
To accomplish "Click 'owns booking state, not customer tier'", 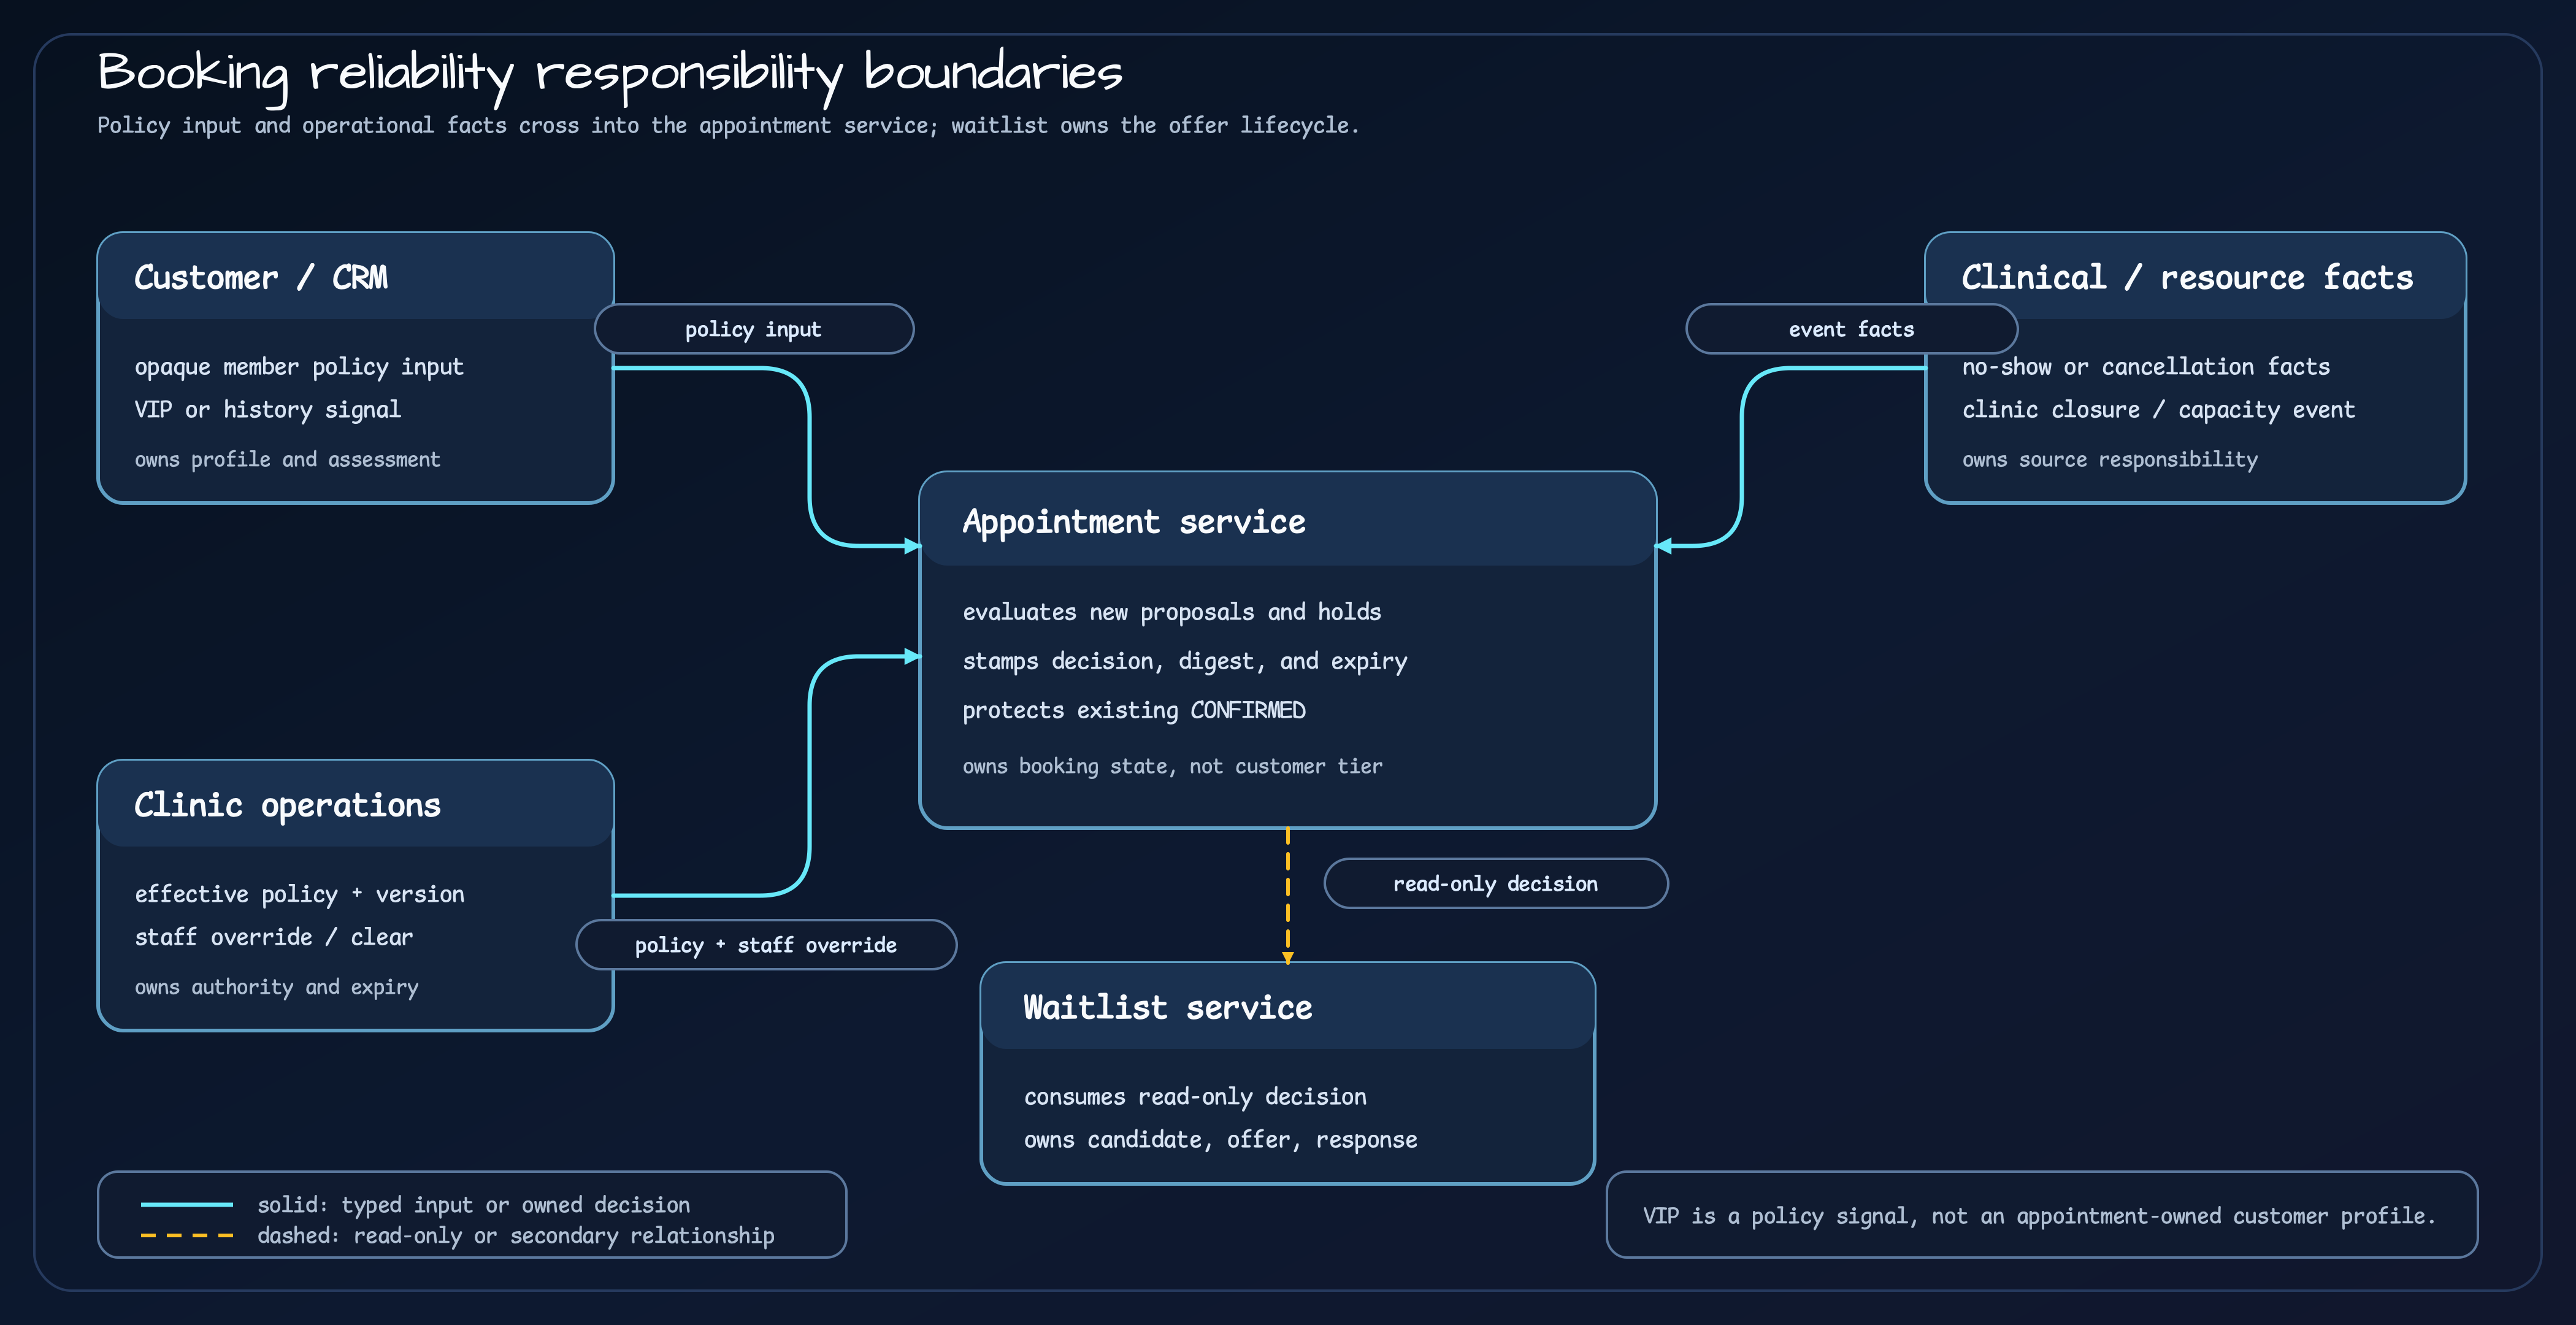I will coord(1173,767).
